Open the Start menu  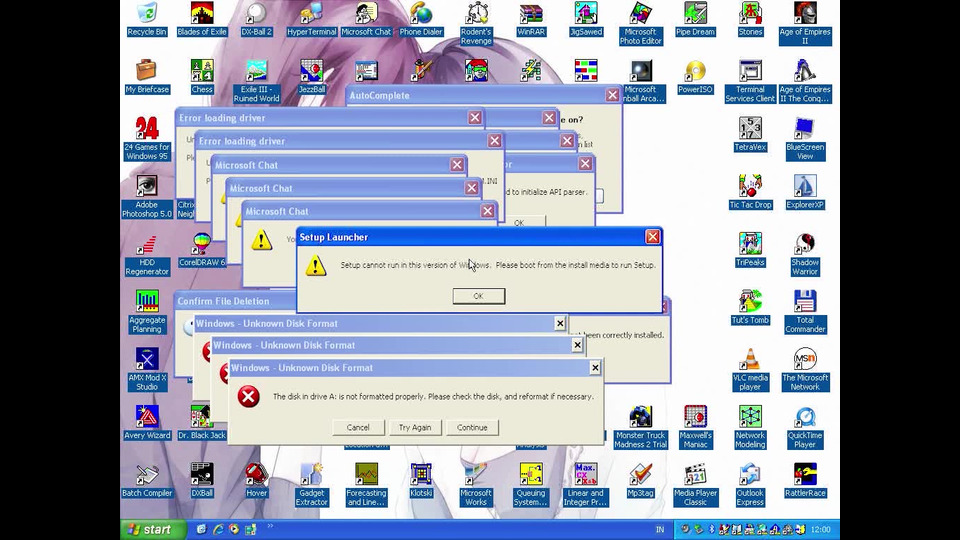point(154,530)
